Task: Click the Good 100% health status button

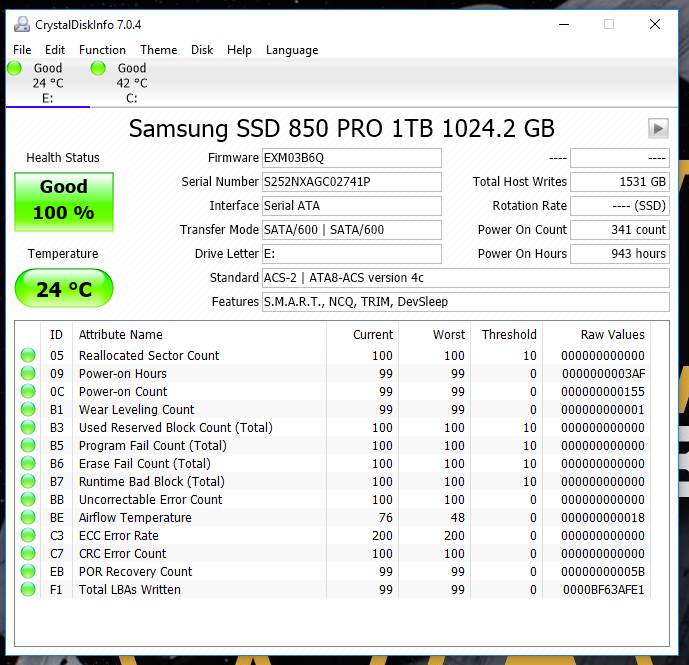Action: [x=64, y=202]
